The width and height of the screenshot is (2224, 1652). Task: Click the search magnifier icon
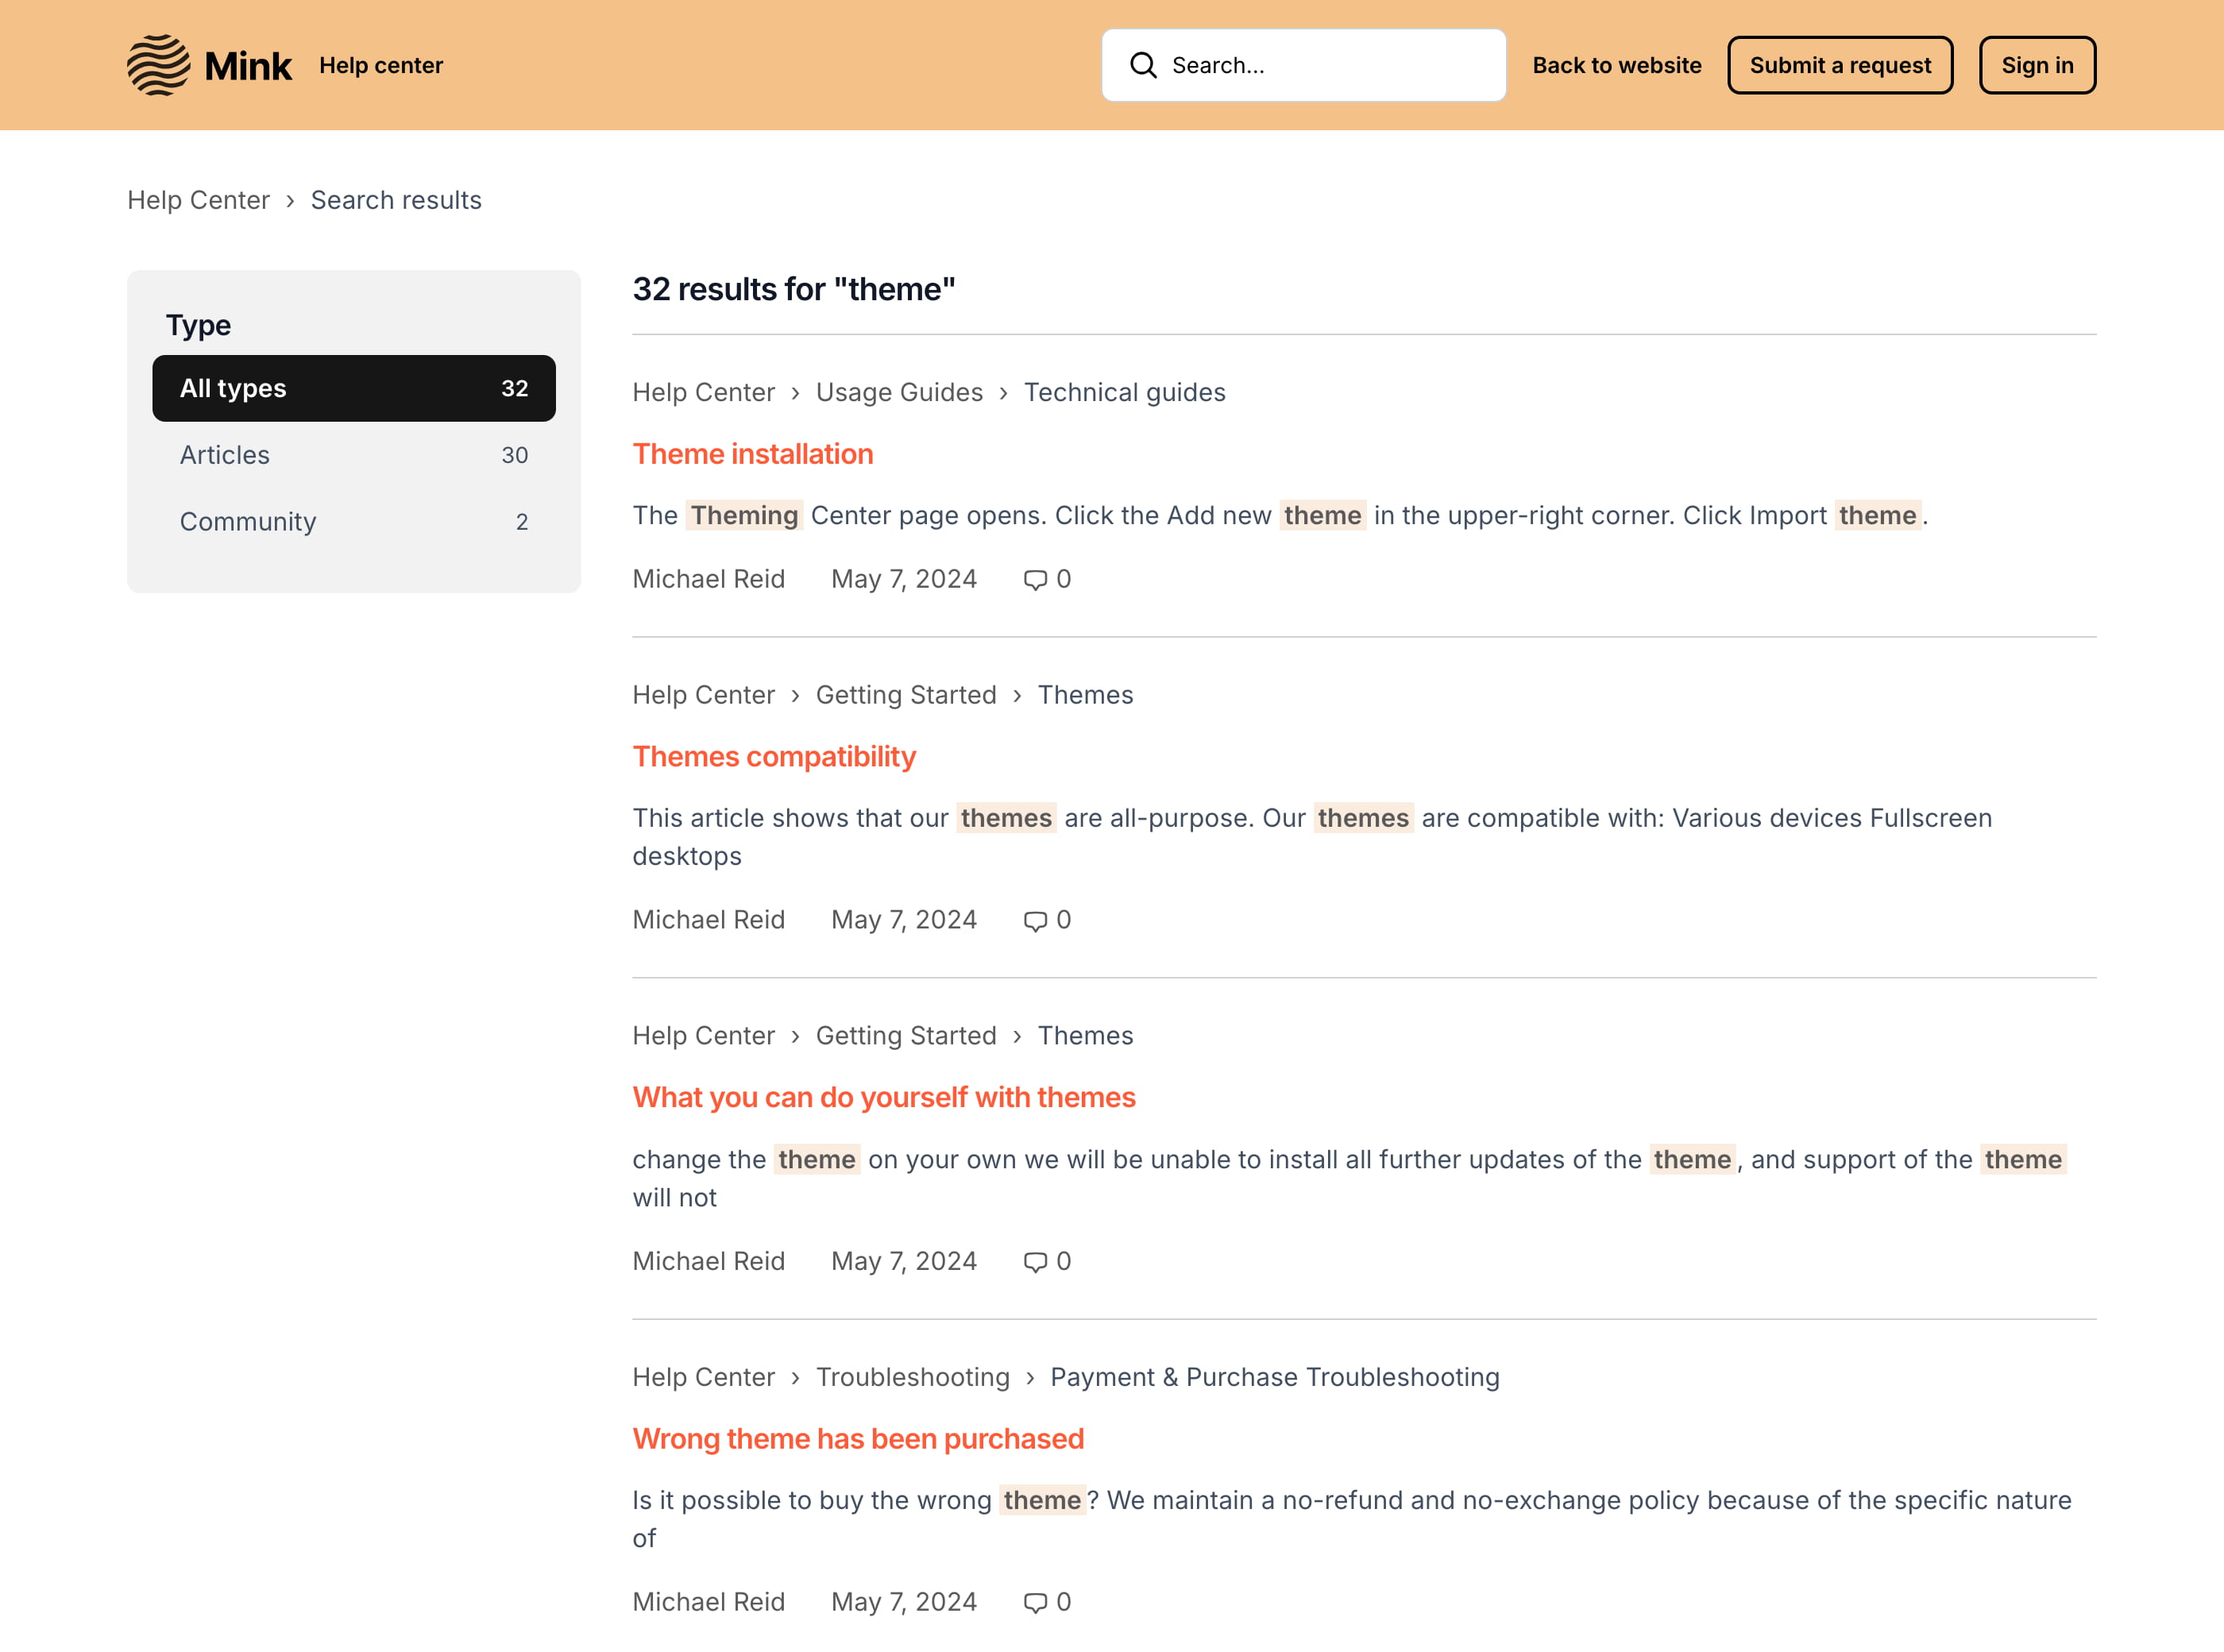[x=1143, y=65]
